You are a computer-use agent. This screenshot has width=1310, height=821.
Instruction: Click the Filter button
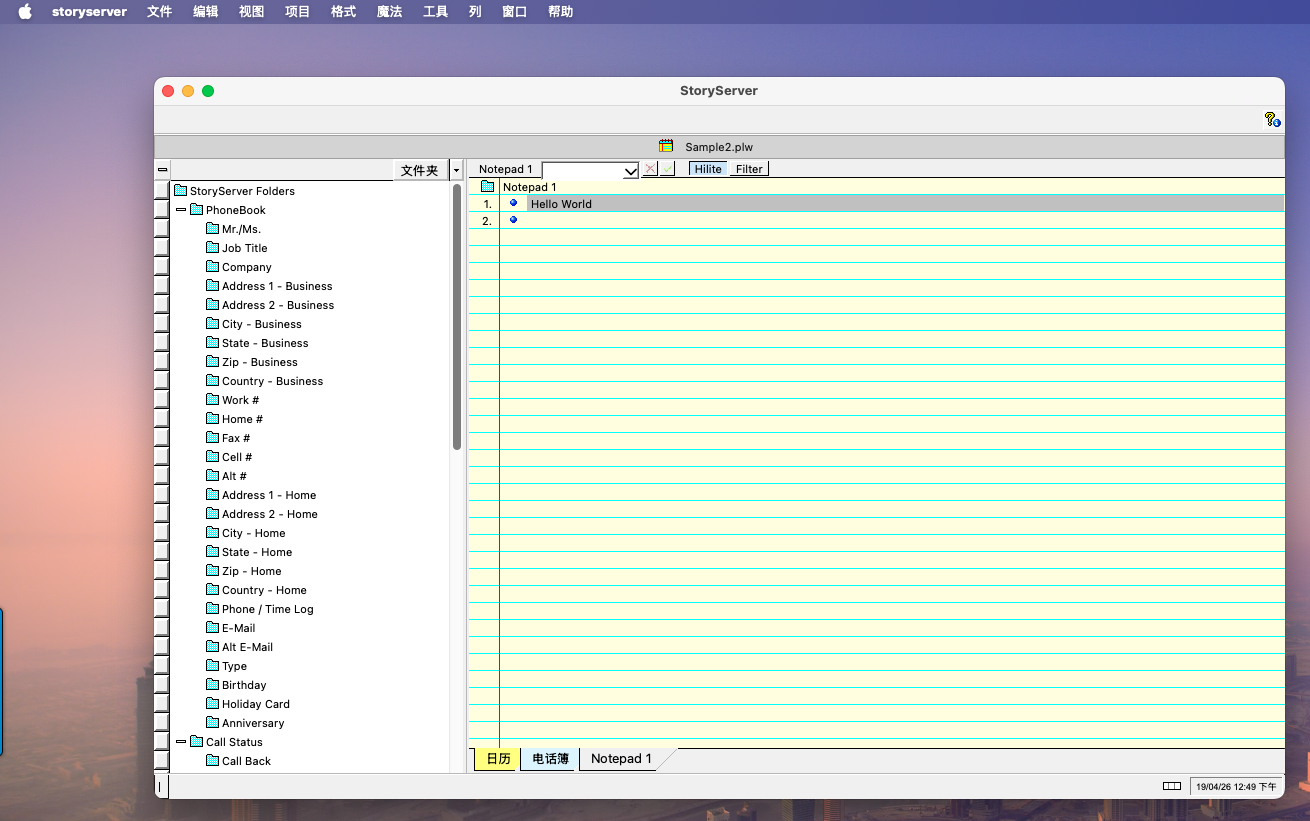point(749,169)
